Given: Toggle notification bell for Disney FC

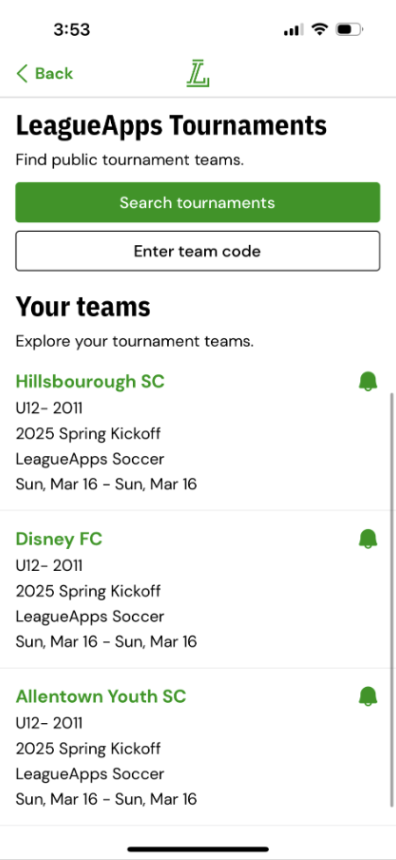Looking at the screenshot, I should tap(368, 539).
